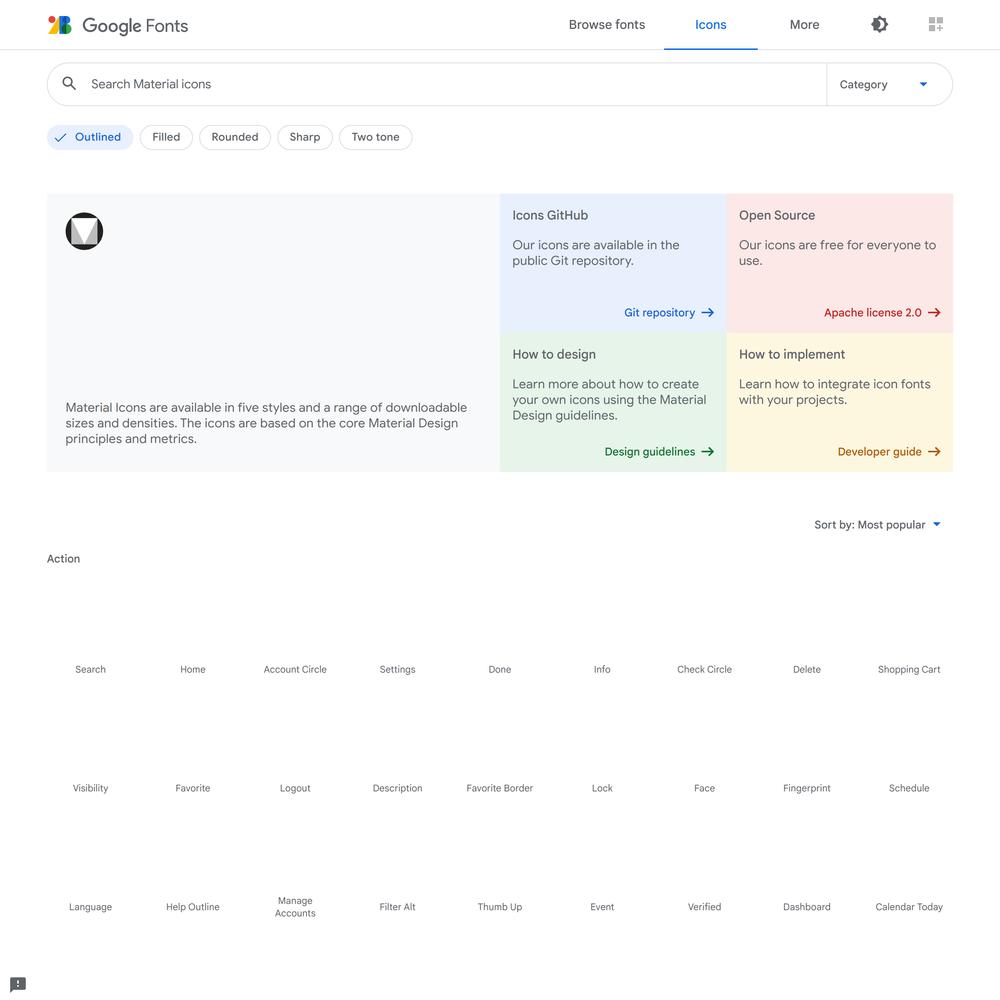This screenshot has width=1000, height=1000.
Task: Select the Two tone style chip
Action: [x=375, y=137]
